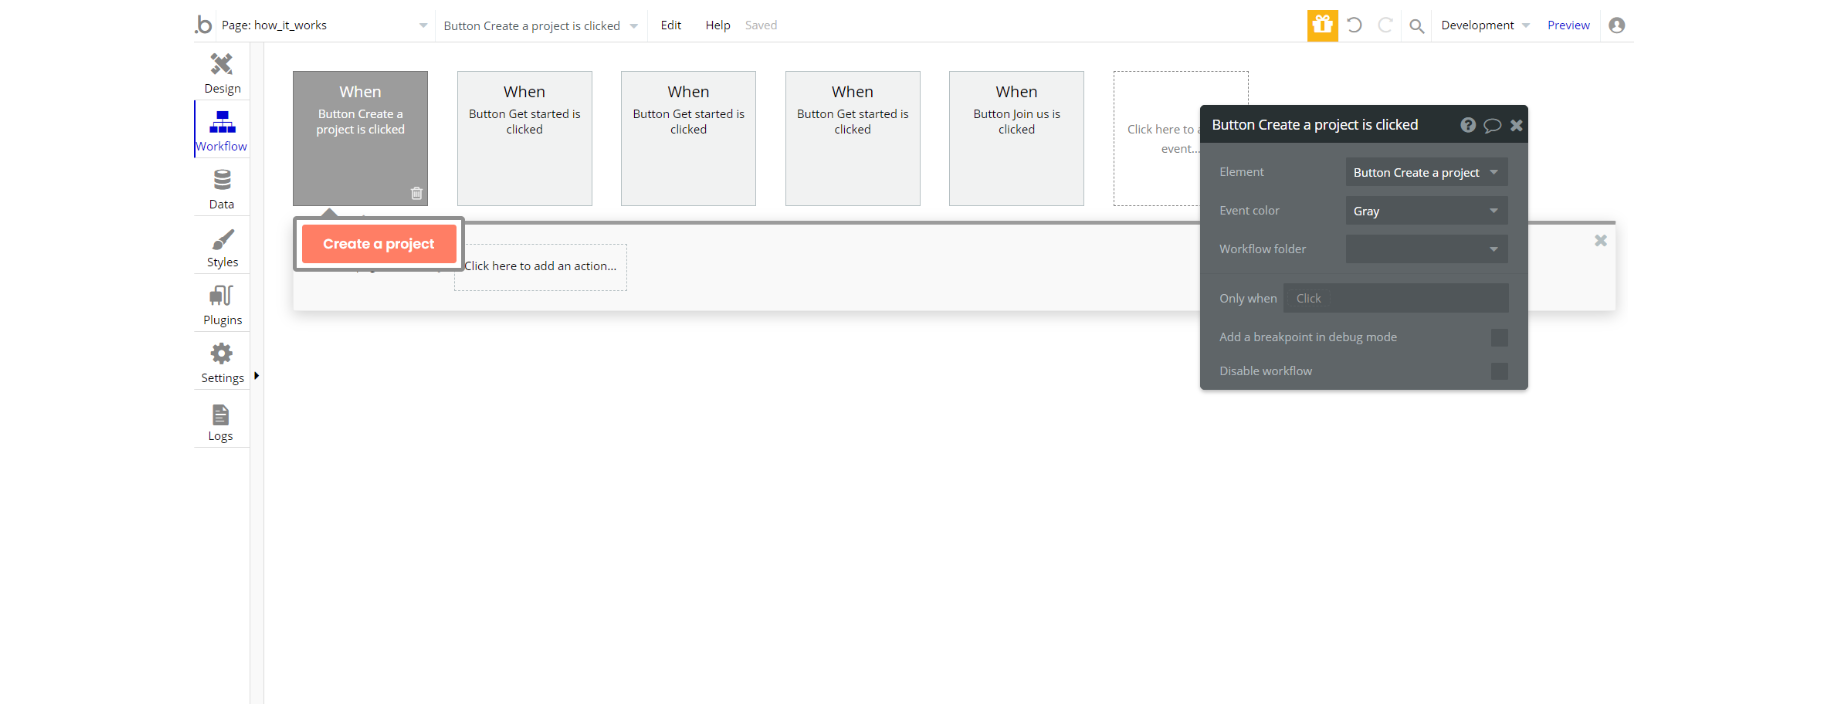Image resolution: width=1830 pixels, height=706 pixels.
Task: Open the Help menu
Action: [x=718, y=25]
